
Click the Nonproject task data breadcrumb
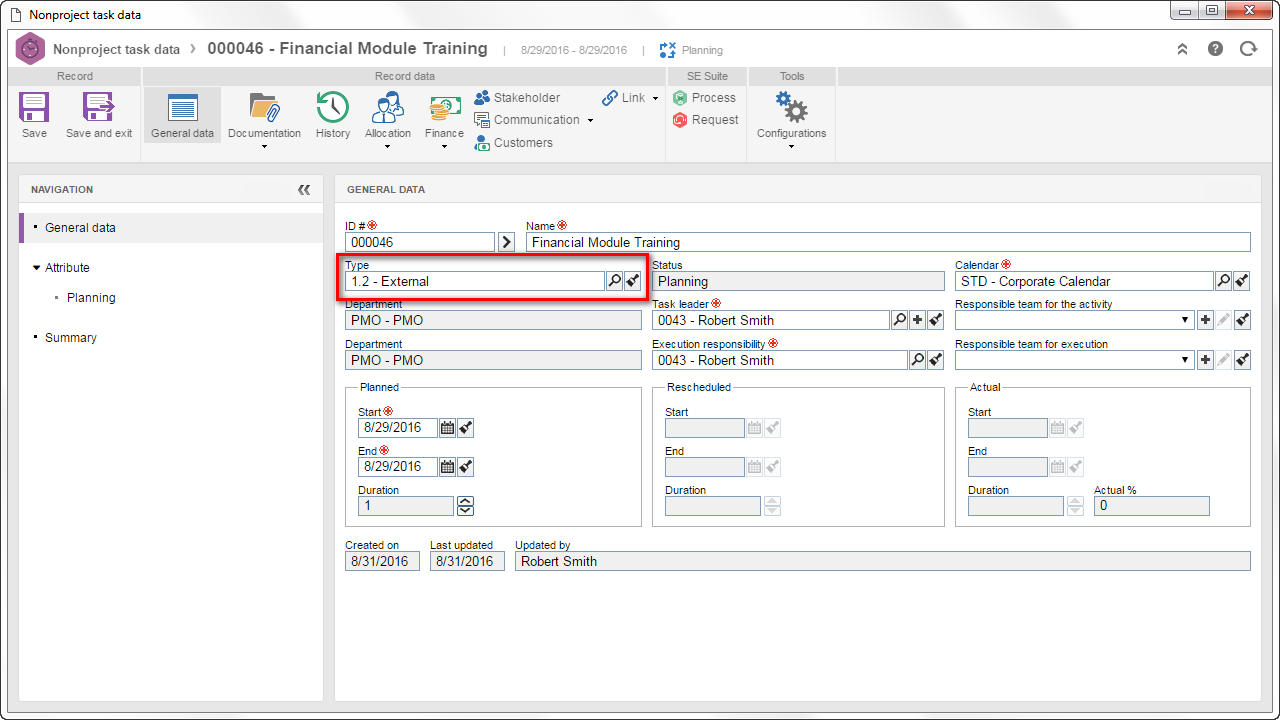click(116, 49)
